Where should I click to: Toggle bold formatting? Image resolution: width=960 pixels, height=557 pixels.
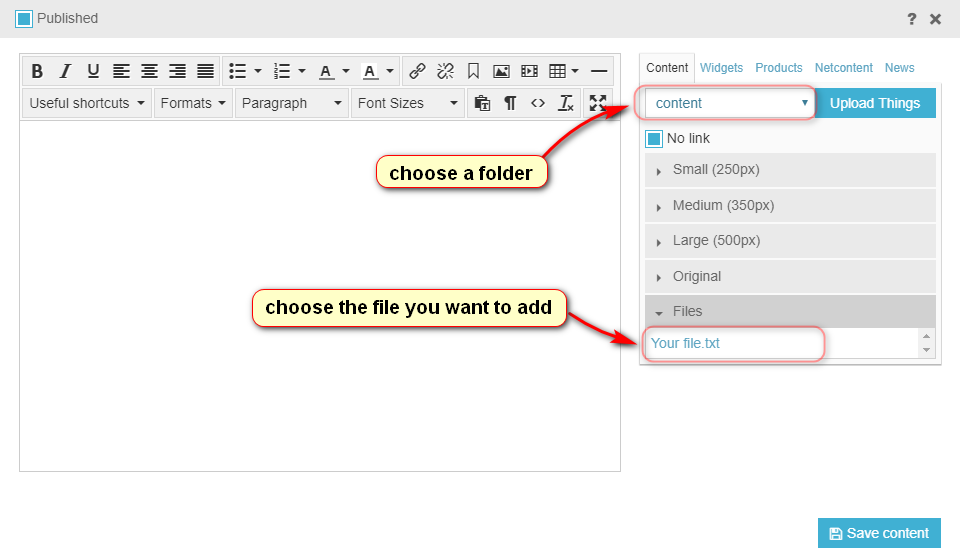tap(37, 71)
